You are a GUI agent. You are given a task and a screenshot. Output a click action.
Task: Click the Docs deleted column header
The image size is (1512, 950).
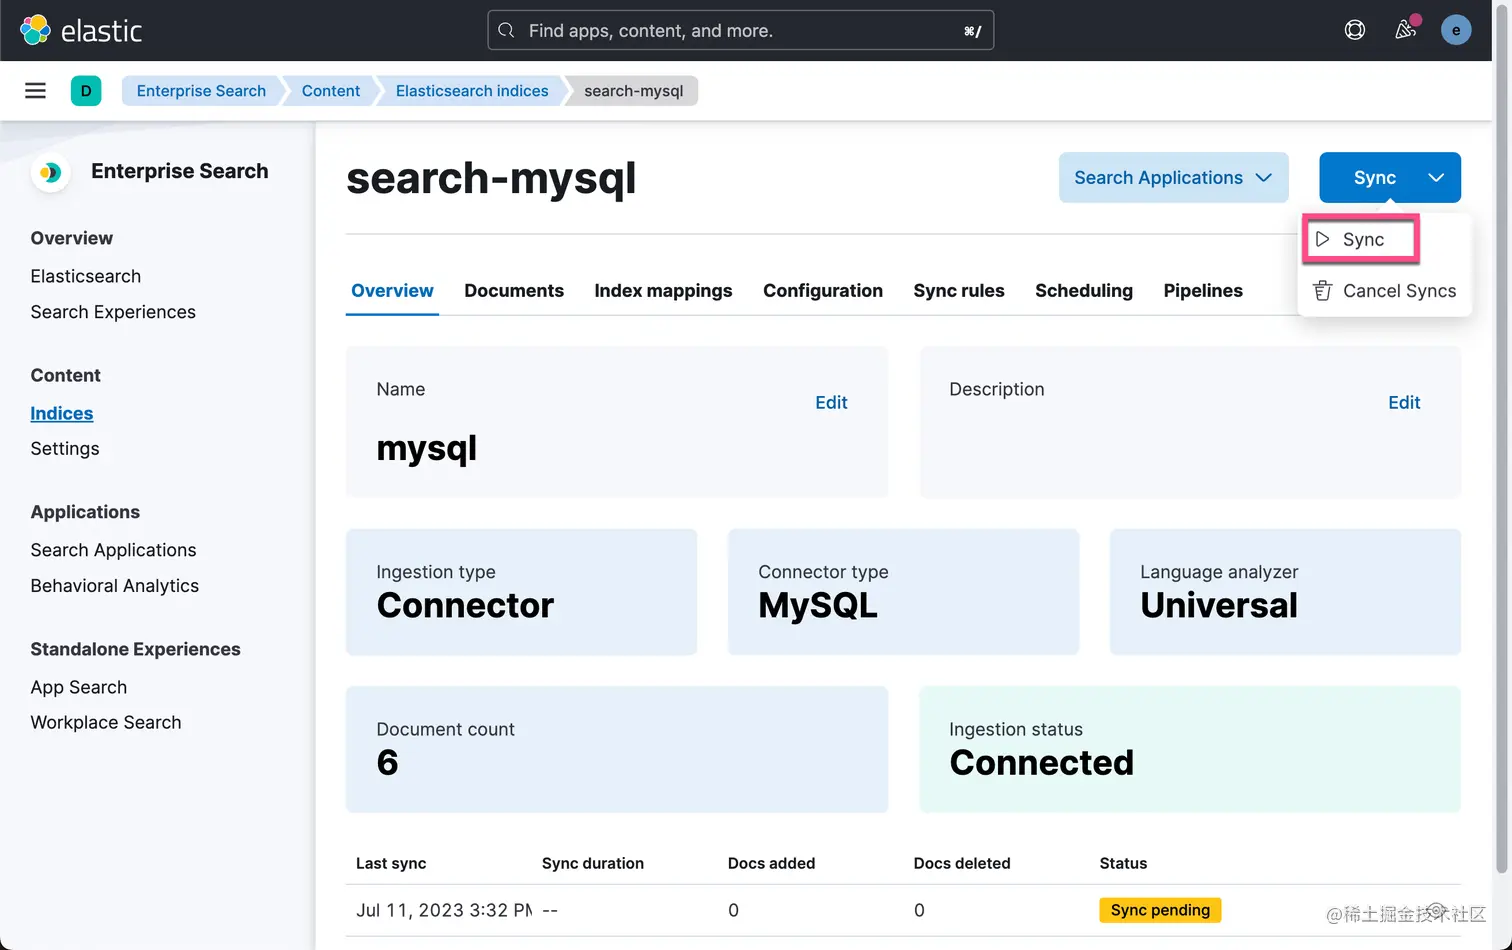[962, 863]
